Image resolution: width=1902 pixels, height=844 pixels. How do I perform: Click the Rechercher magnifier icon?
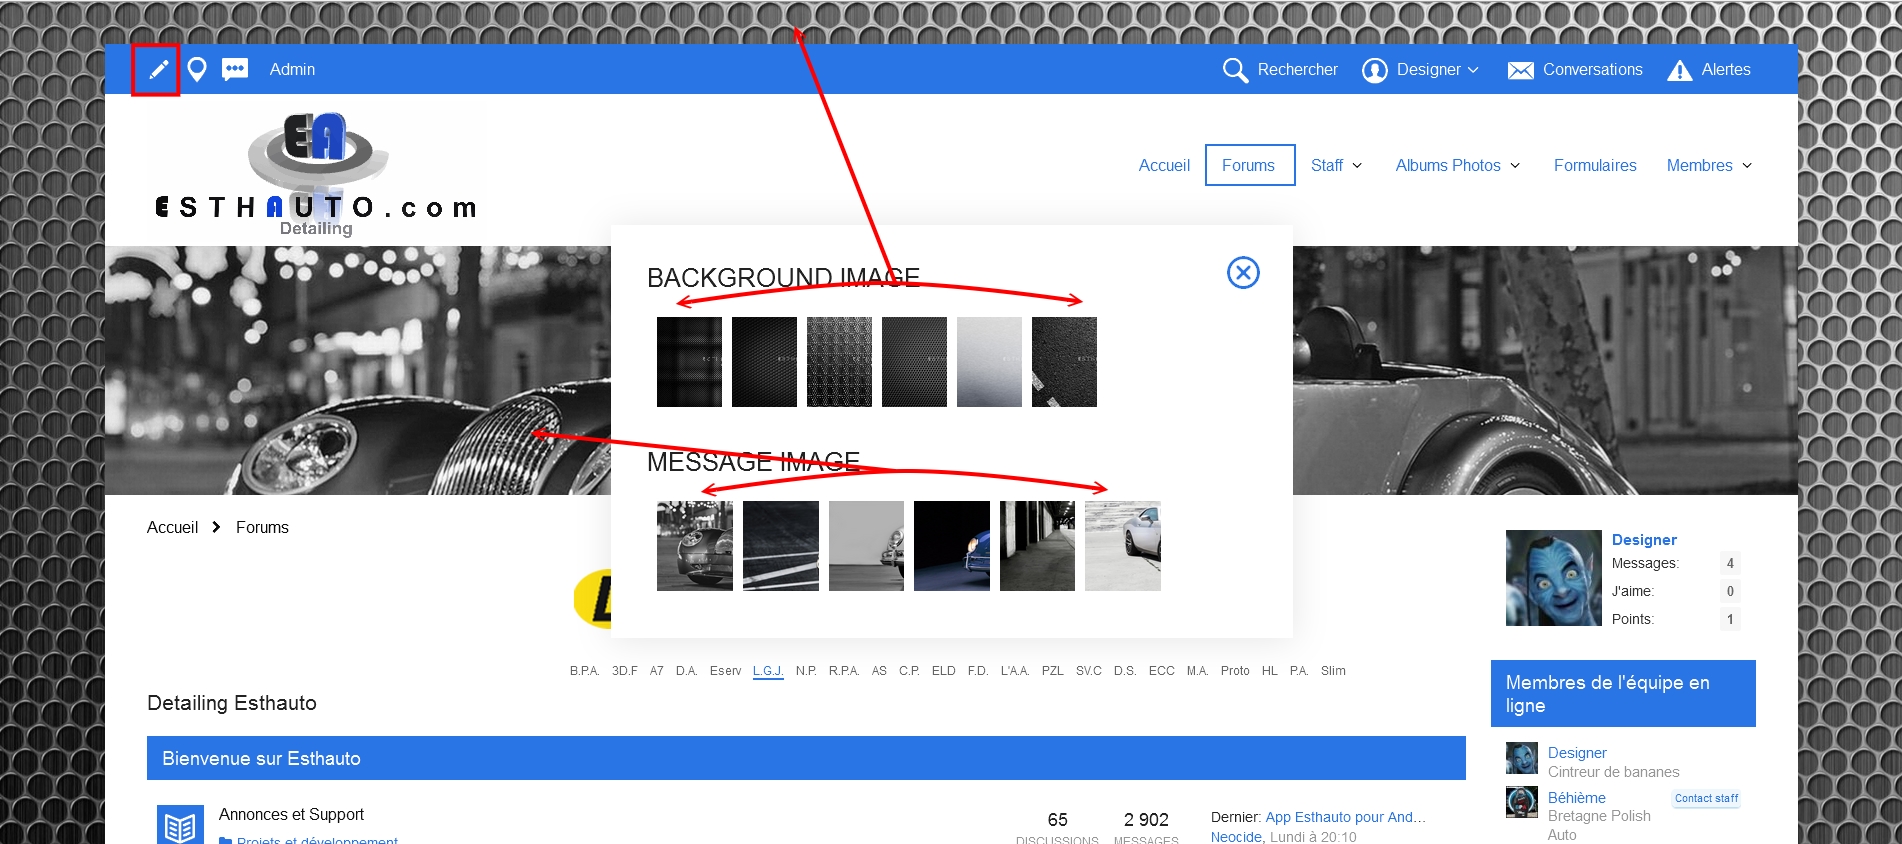point(1235,70)
